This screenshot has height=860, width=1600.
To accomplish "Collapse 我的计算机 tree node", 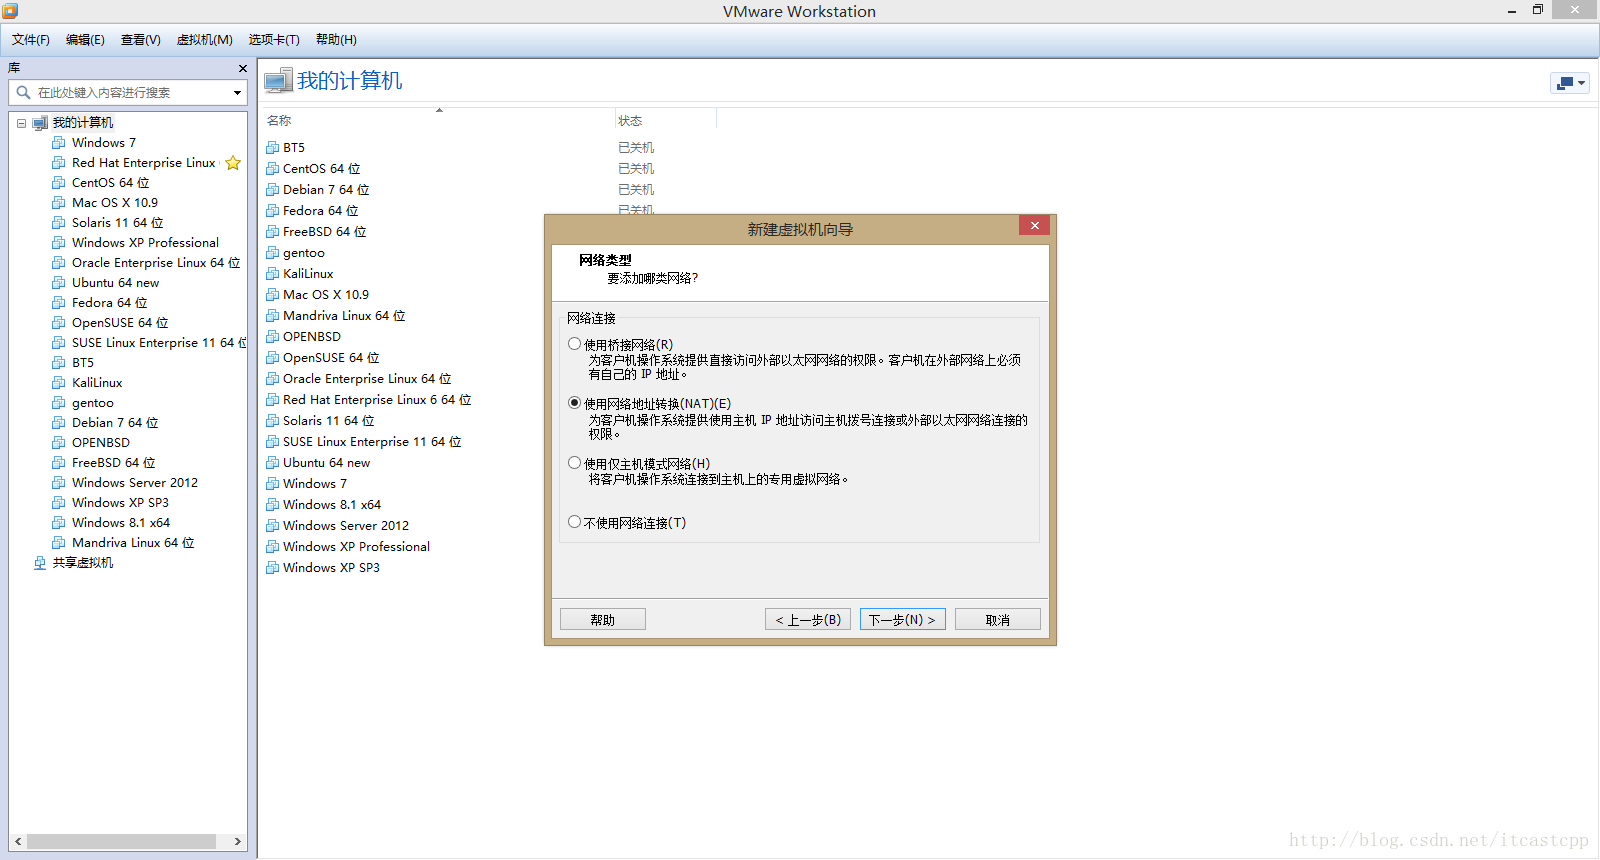I will (x=21, y=123).
